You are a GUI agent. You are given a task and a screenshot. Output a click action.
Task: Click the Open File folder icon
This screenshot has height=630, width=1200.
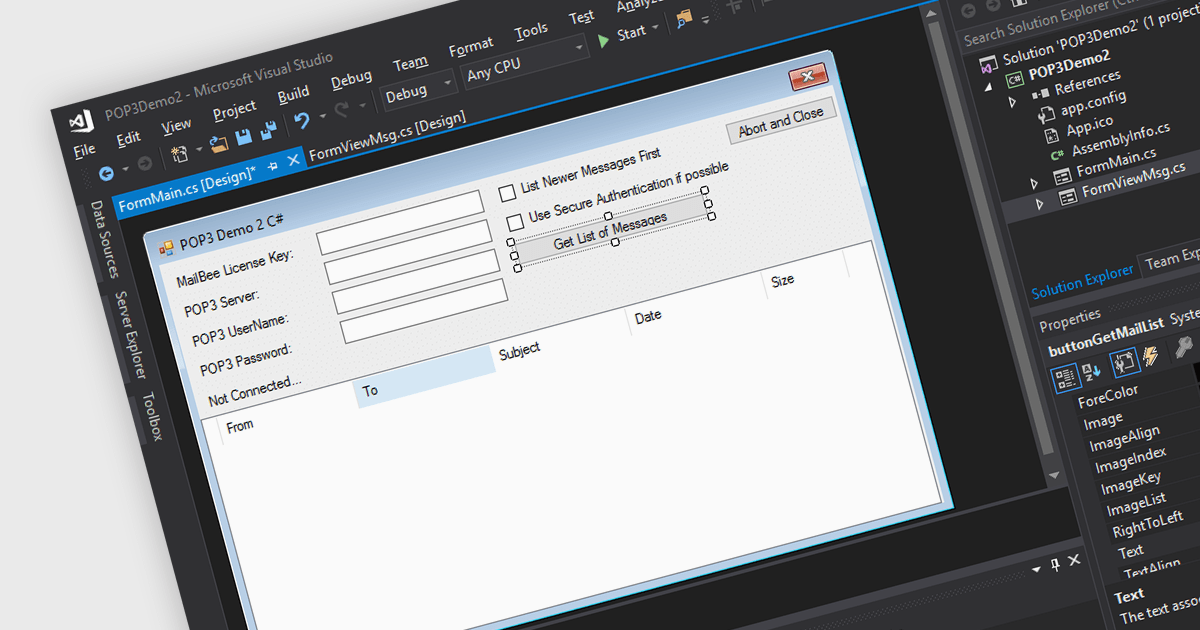coord(218,142)
